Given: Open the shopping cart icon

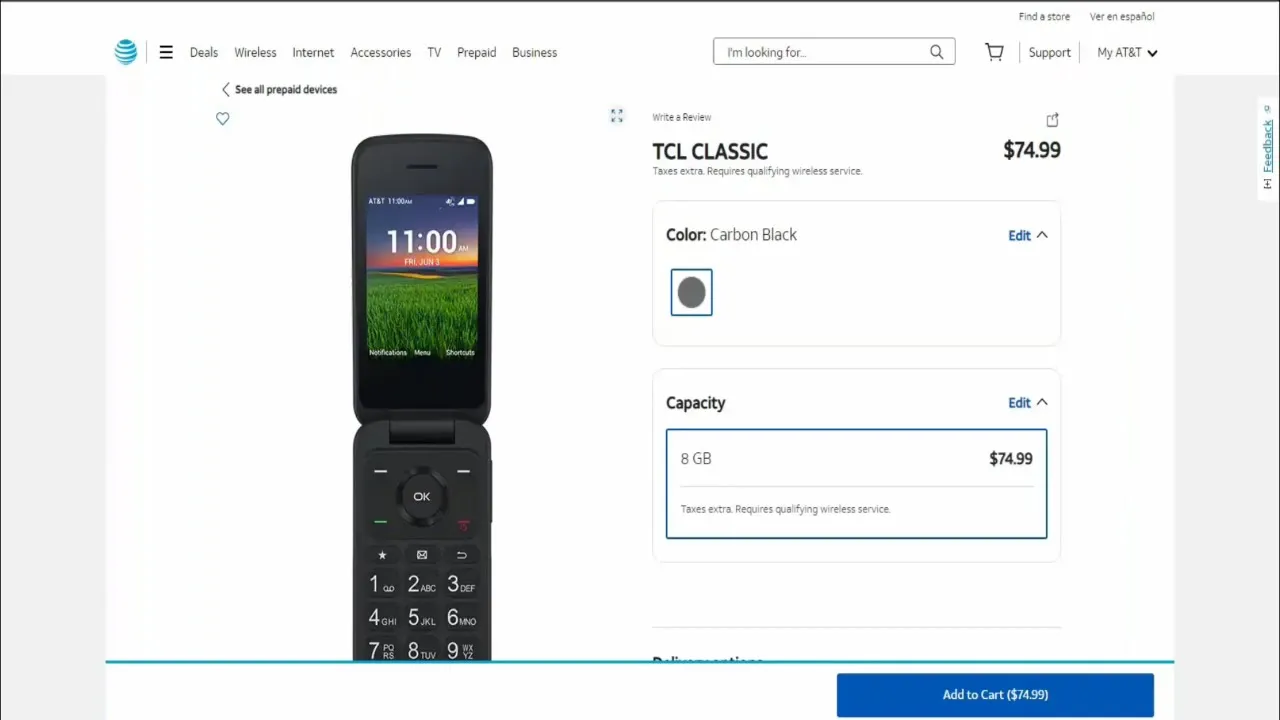Looking at the screenshot, I should tap(994, 52).
